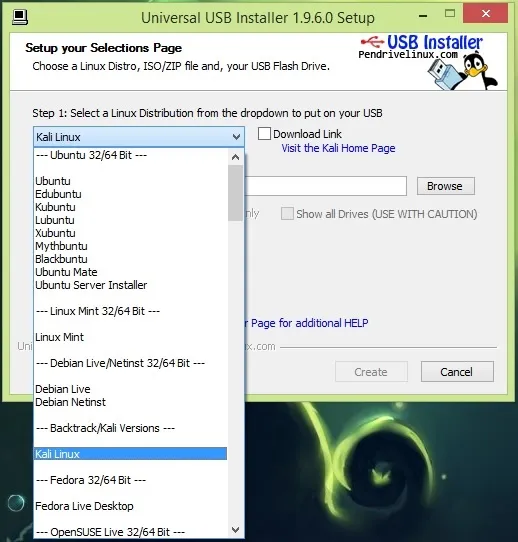Image resolution: width=518 pixels, height=542 pixels.
Task: Click the Cancel button
Action: 457,372
